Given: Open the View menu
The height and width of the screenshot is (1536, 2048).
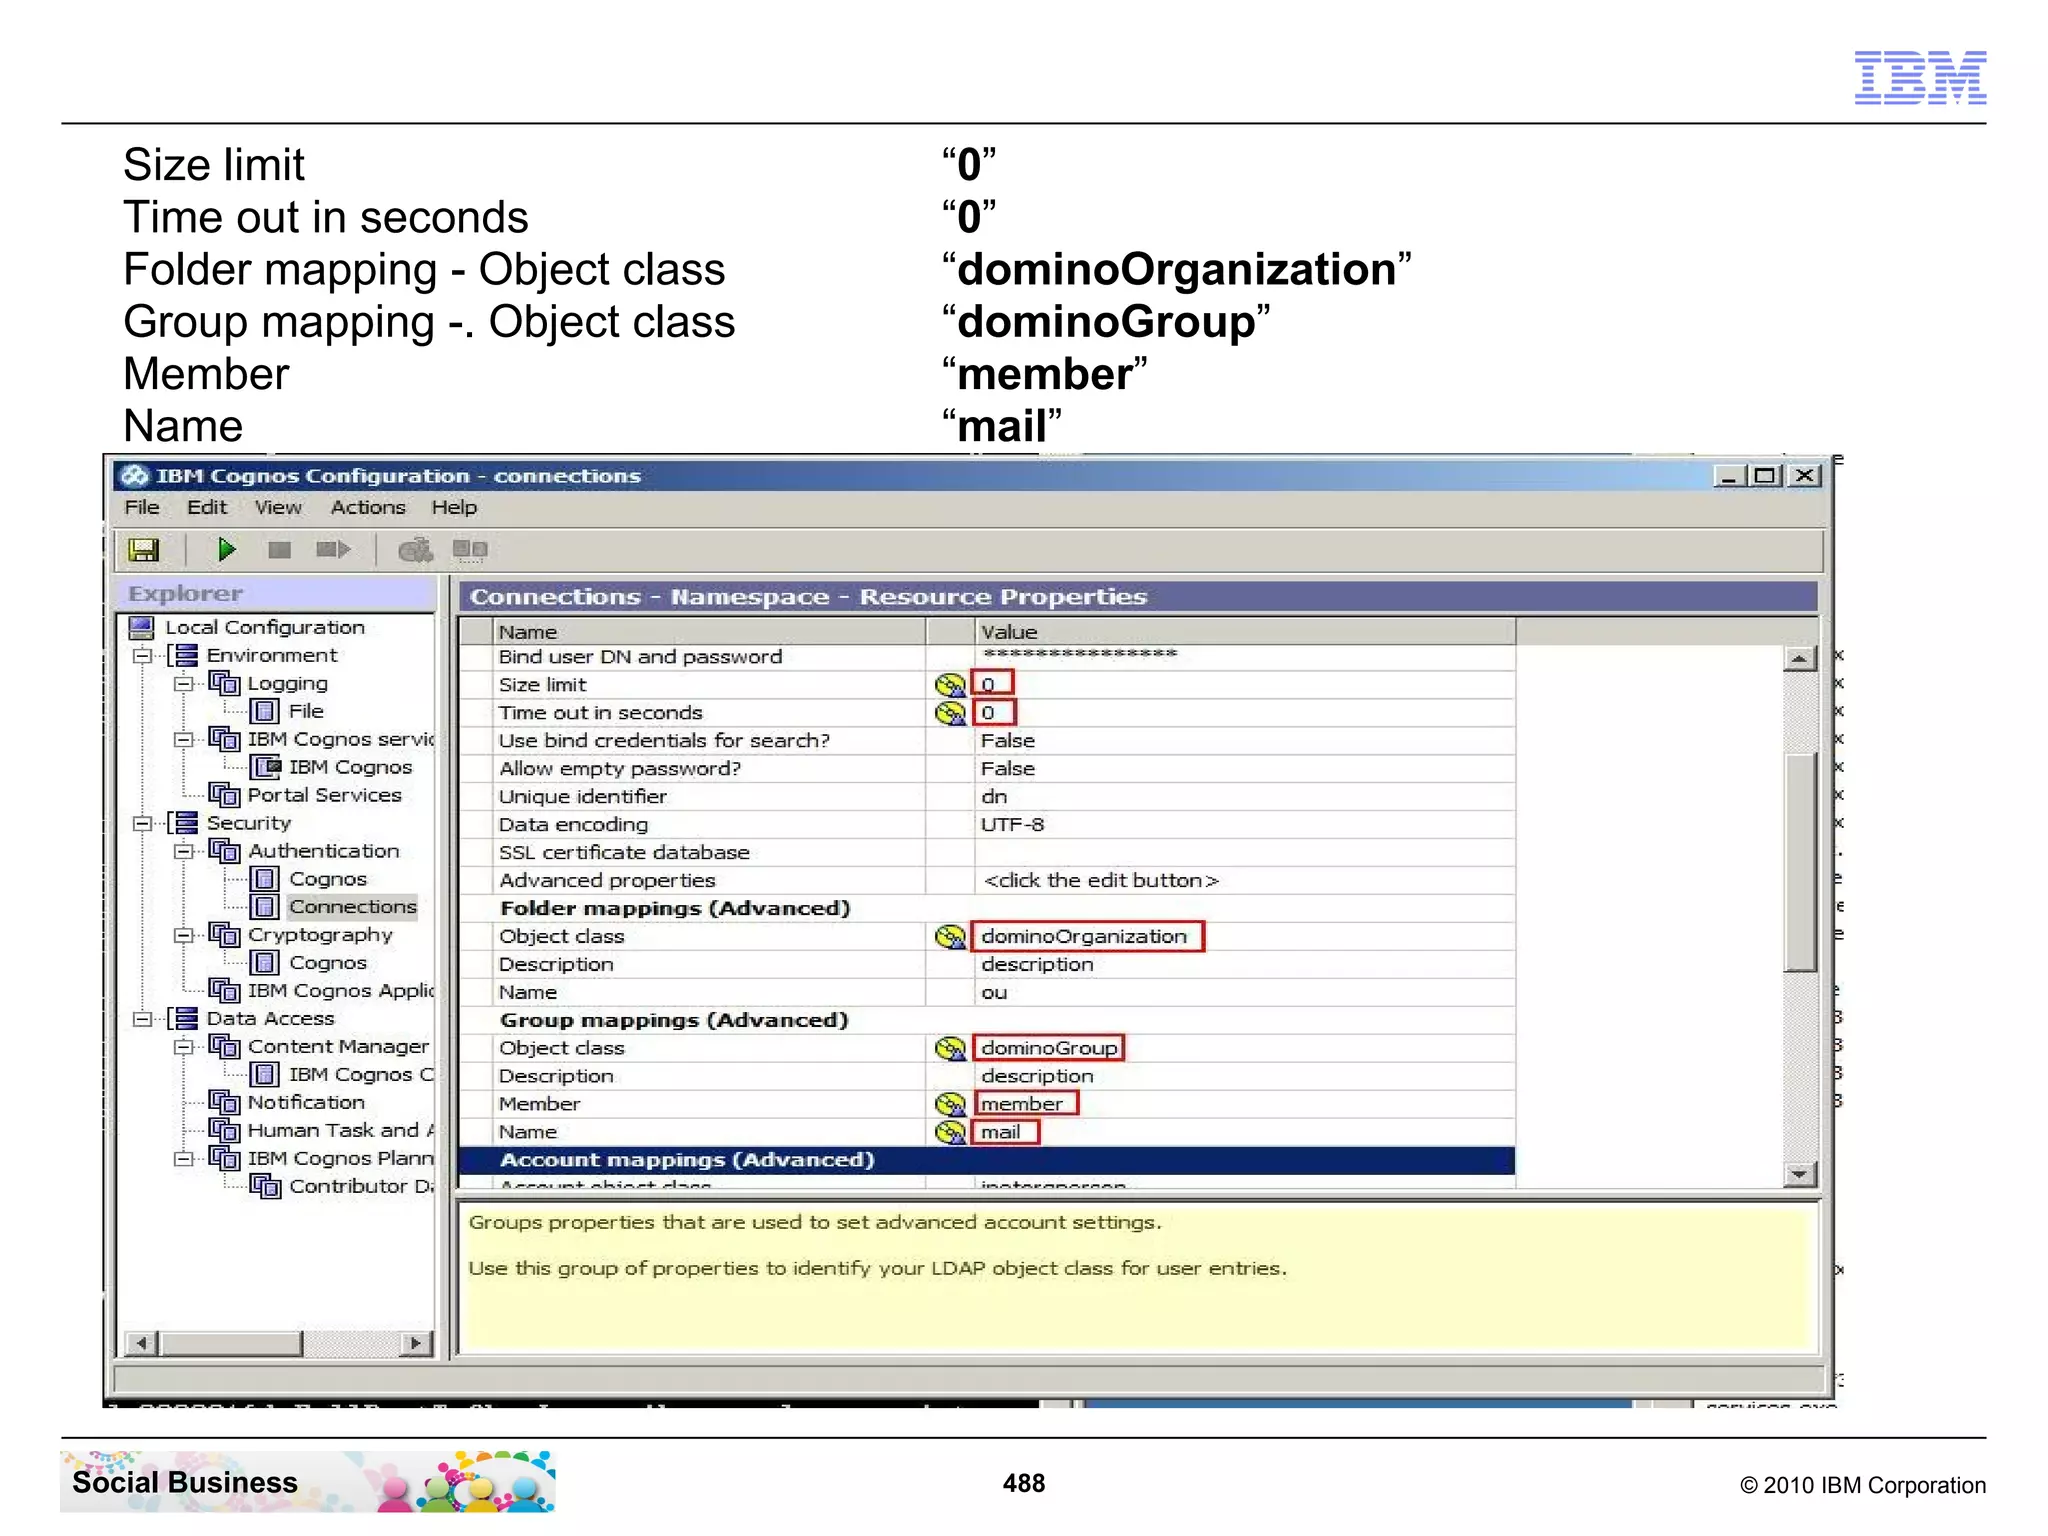Looking at the screenshot, I should coord(278,507).
